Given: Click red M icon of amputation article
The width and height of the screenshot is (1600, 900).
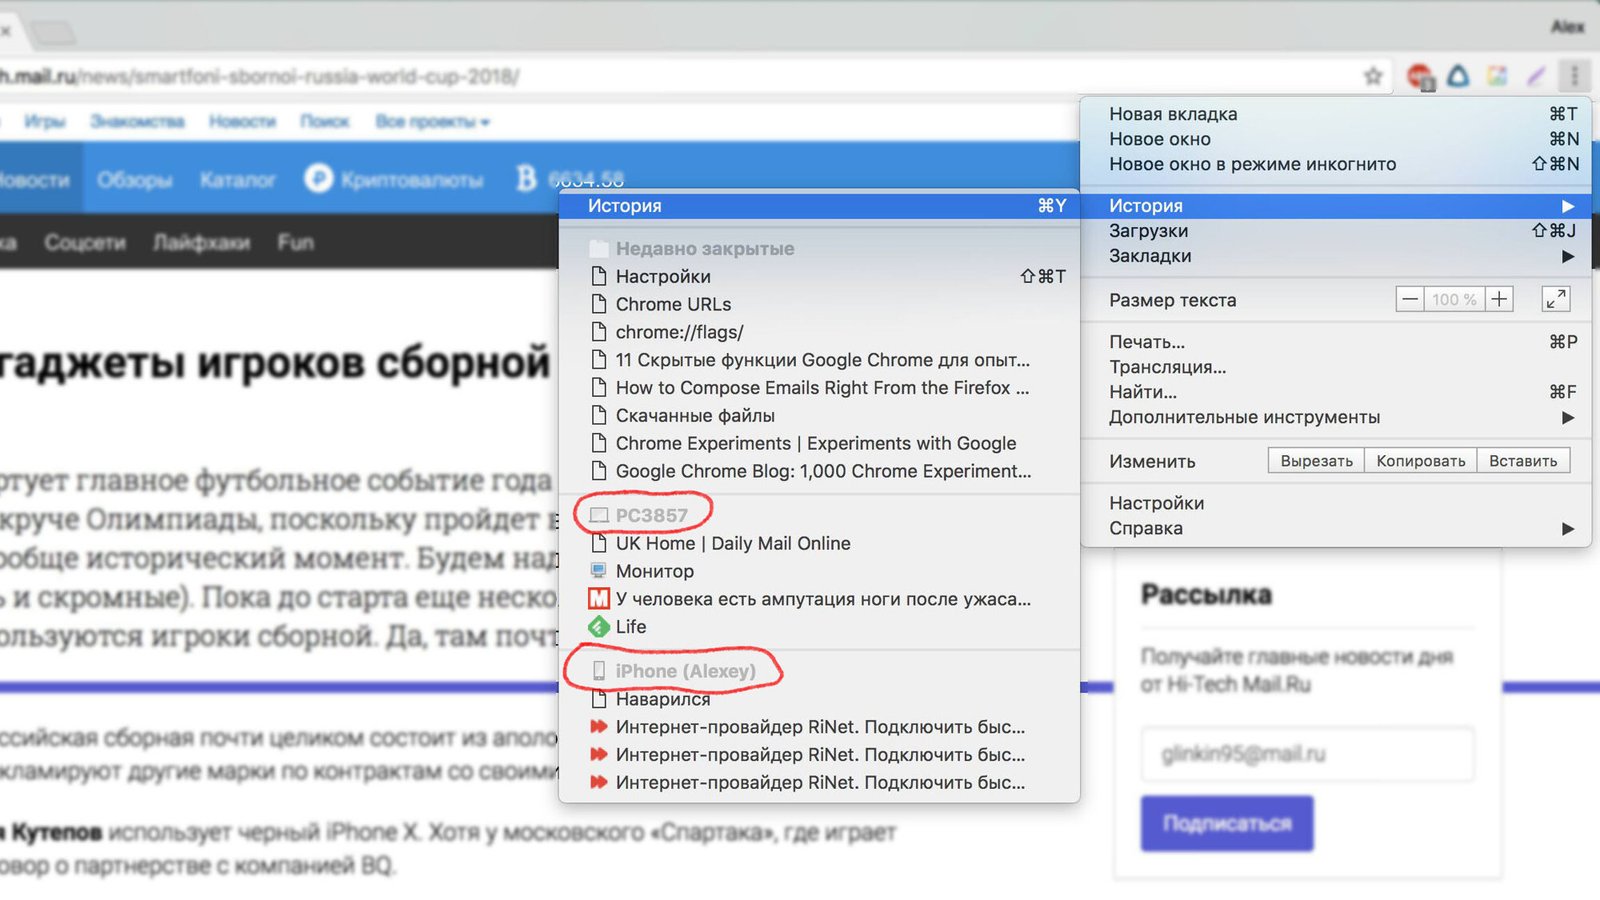Looking at the screenshot, I should click(599, 599).
